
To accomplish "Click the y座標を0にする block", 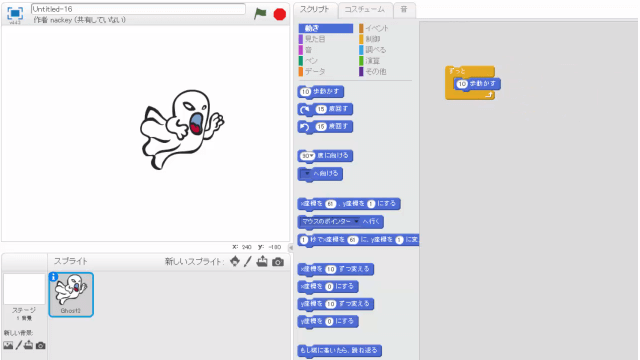I will [x=328, y=322].
